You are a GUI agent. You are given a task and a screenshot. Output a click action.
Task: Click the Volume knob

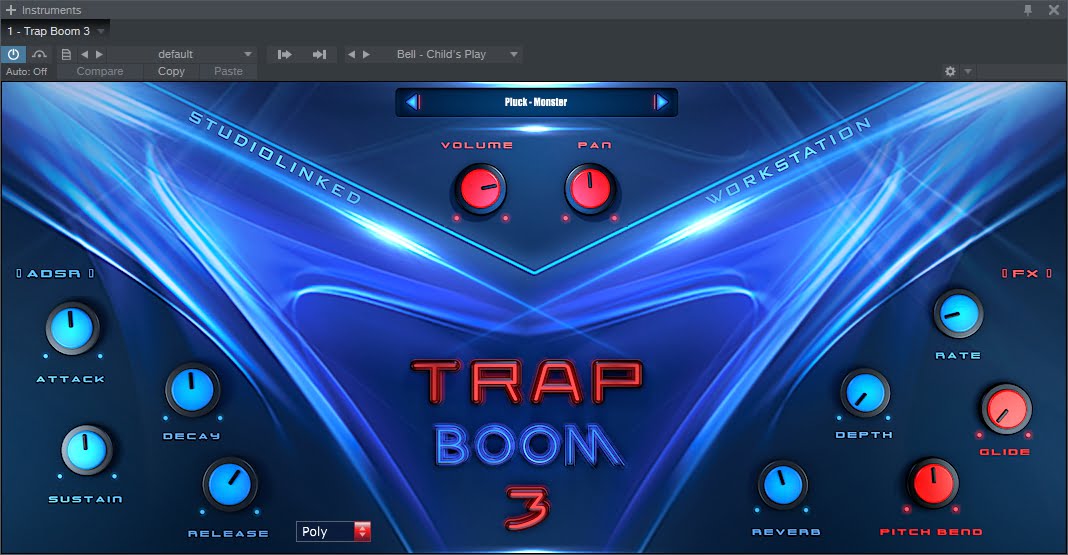pos(480,189)
